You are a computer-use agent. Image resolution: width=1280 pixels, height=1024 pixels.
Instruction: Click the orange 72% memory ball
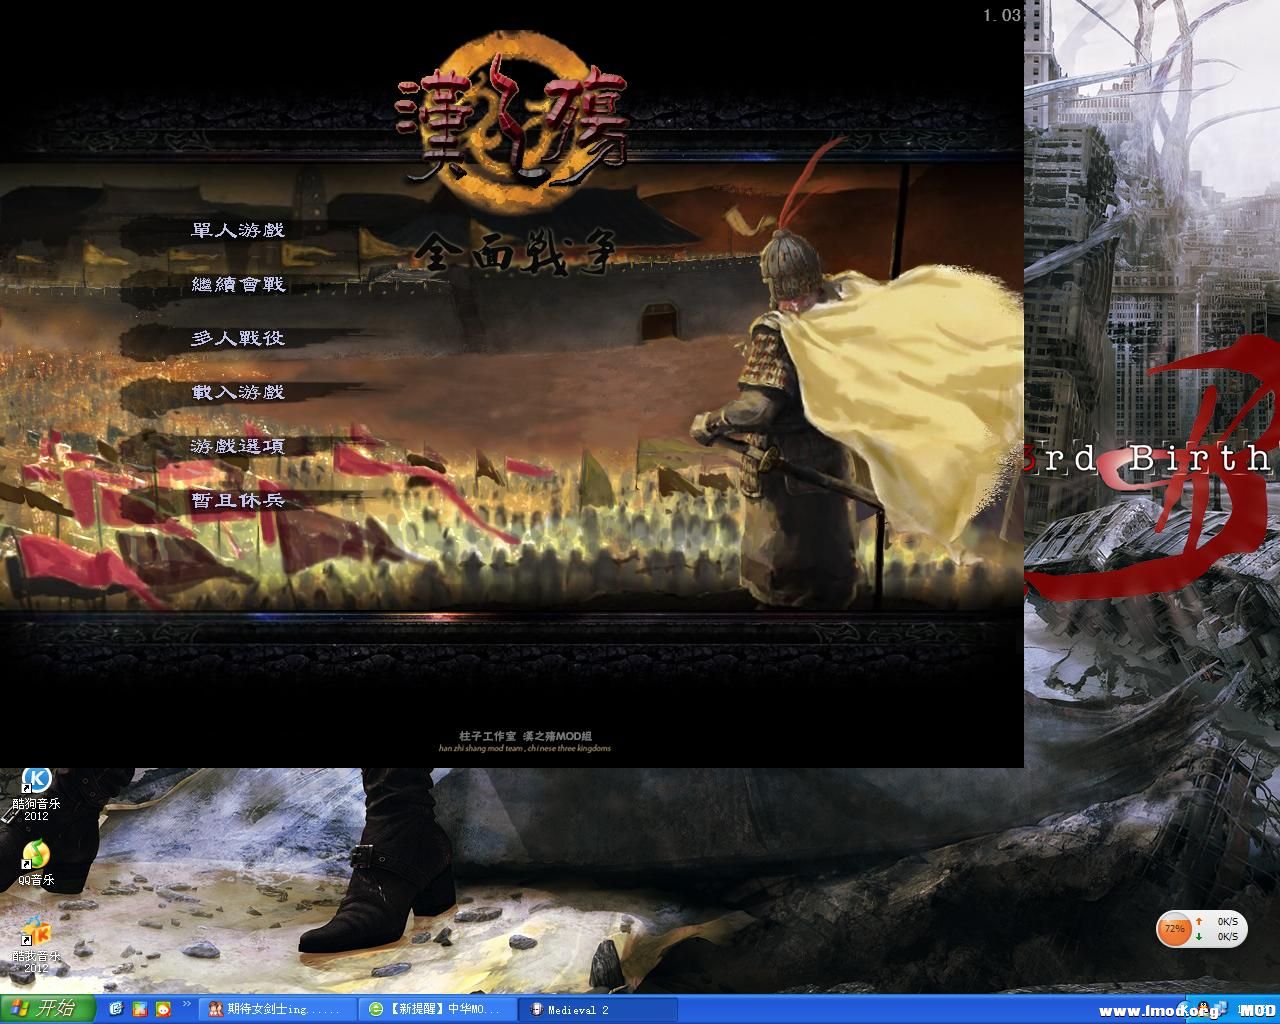[1174, 929]
